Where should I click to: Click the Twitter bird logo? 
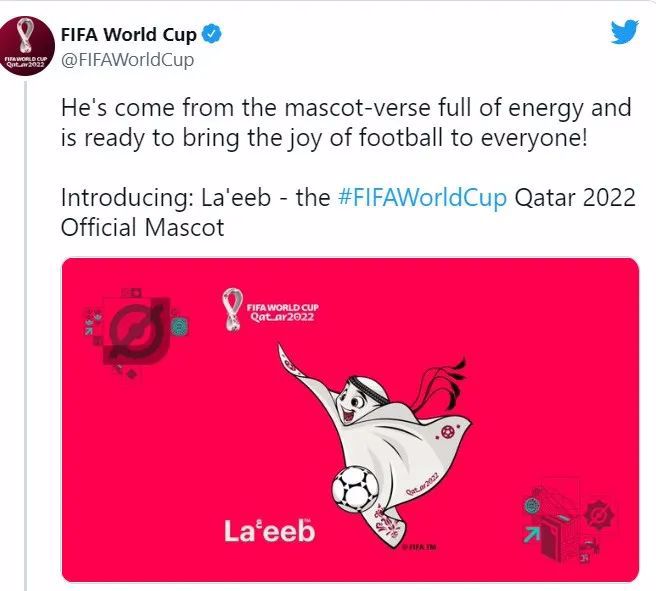(x=624, y=31)
